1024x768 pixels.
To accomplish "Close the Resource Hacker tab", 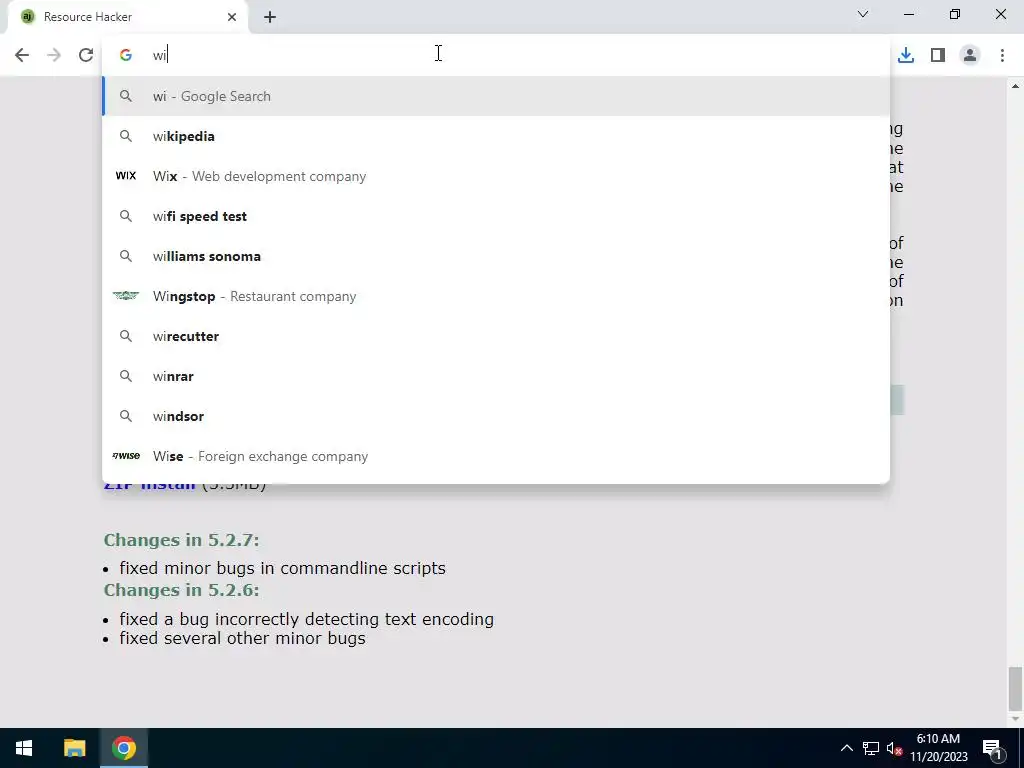I will tap(232, 17).
